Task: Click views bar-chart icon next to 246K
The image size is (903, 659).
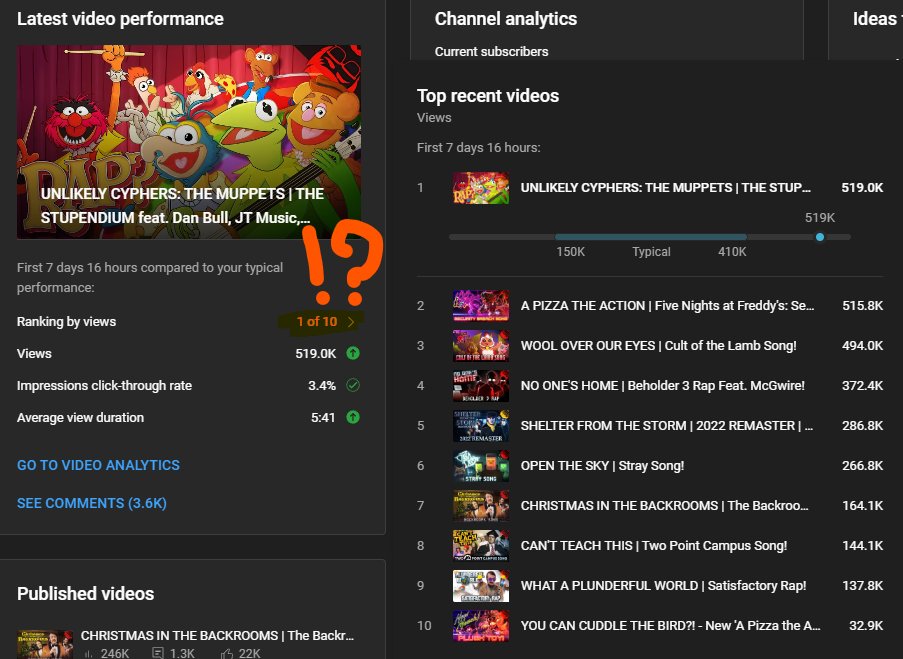Action: pos(89,653)
